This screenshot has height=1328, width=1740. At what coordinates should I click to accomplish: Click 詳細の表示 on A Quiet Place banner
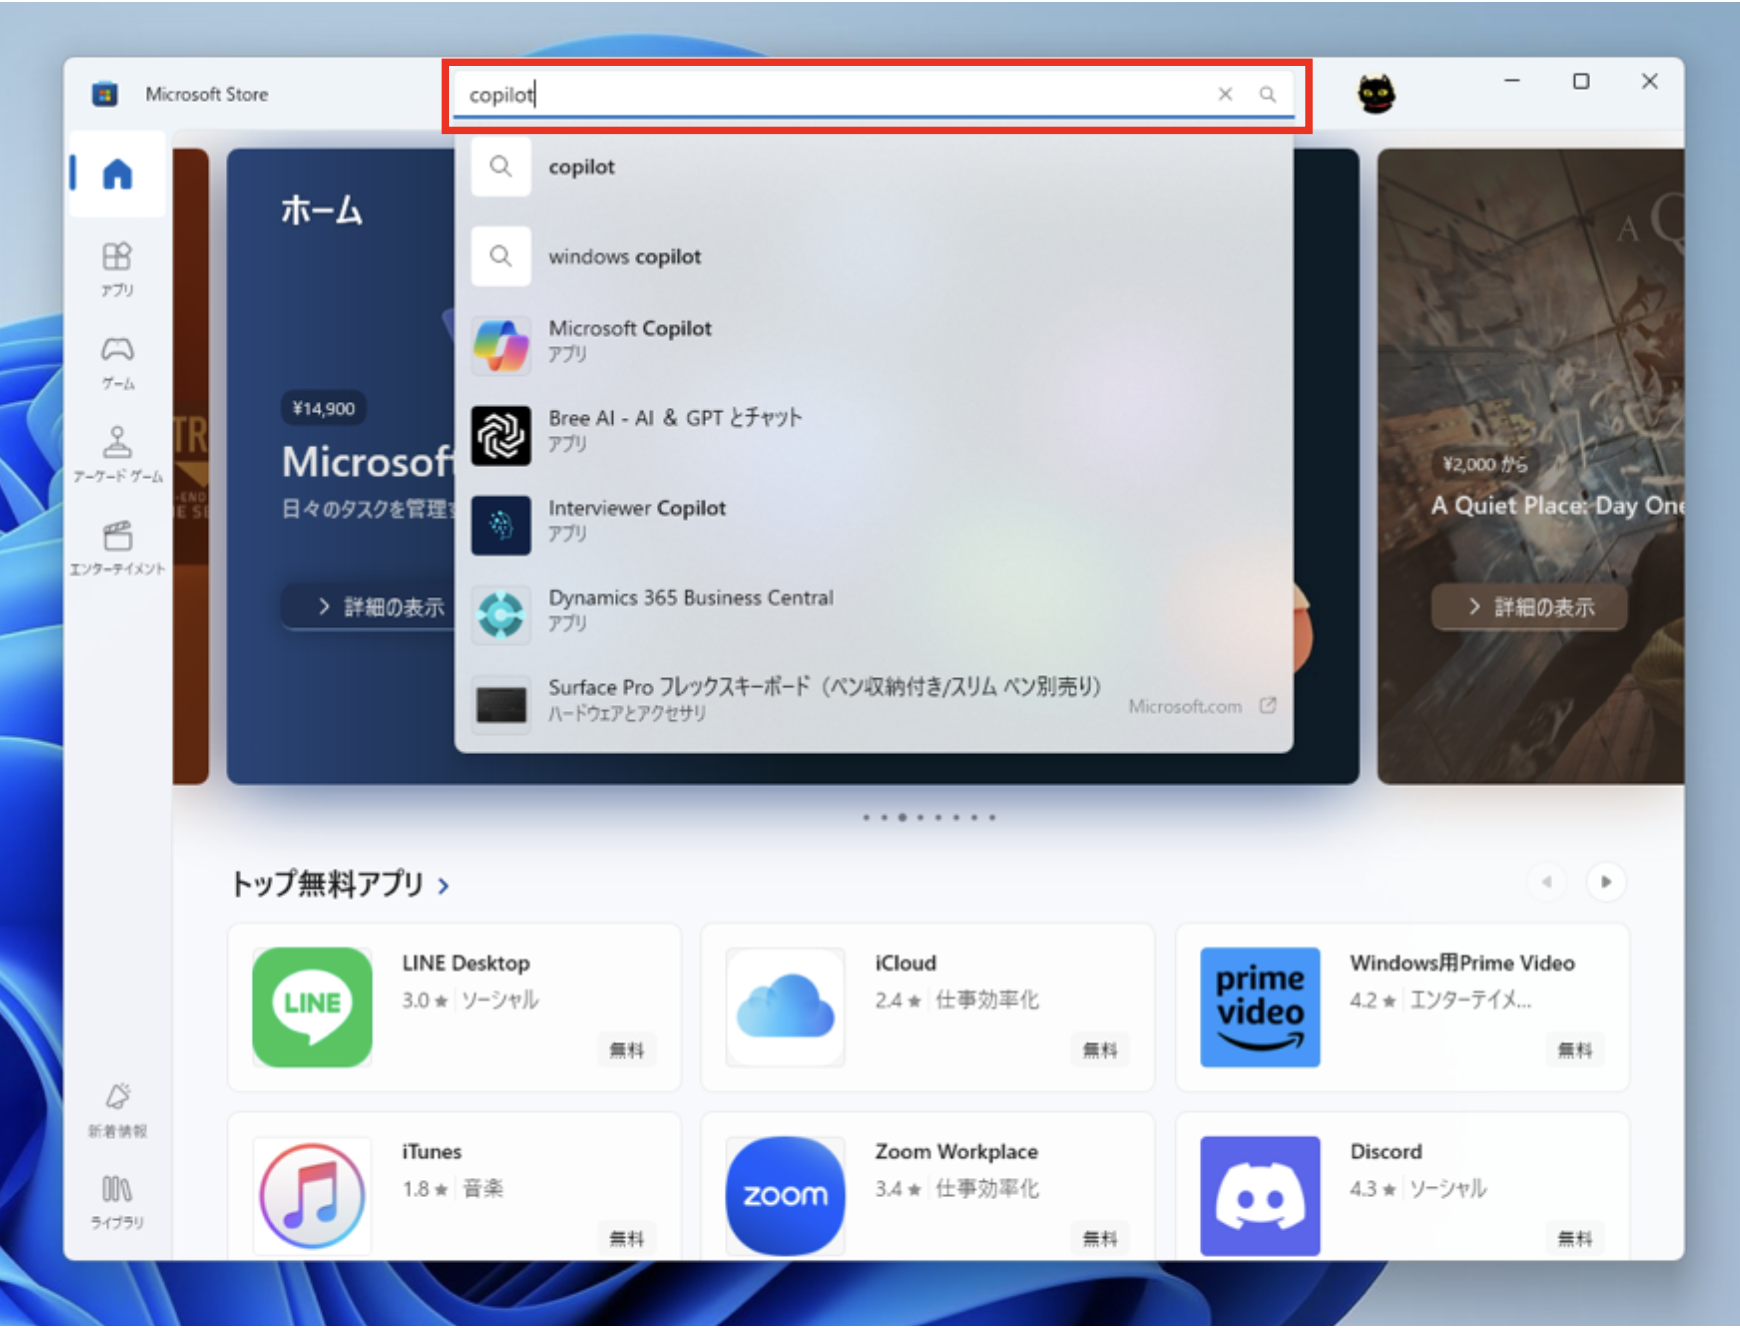[x=1529, y=607]
